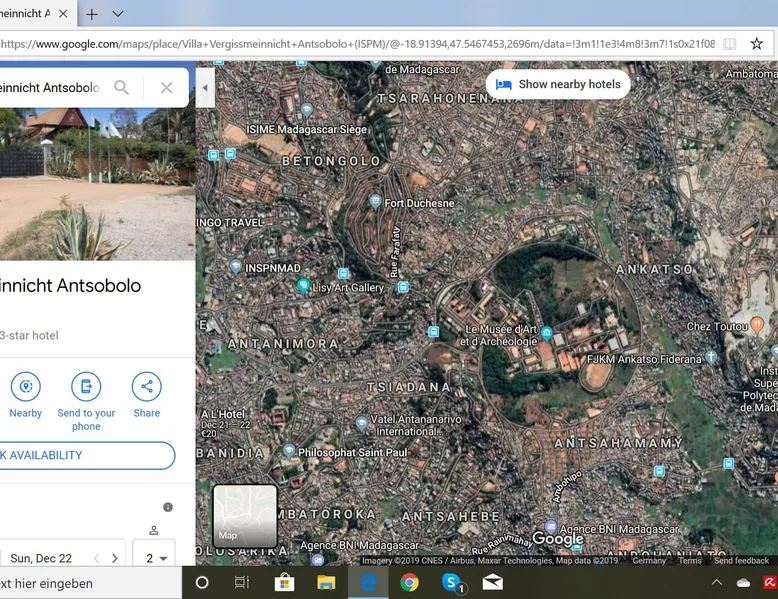Click the ANTSAHAMAMY neighborhood label

(x=619, y=443)
